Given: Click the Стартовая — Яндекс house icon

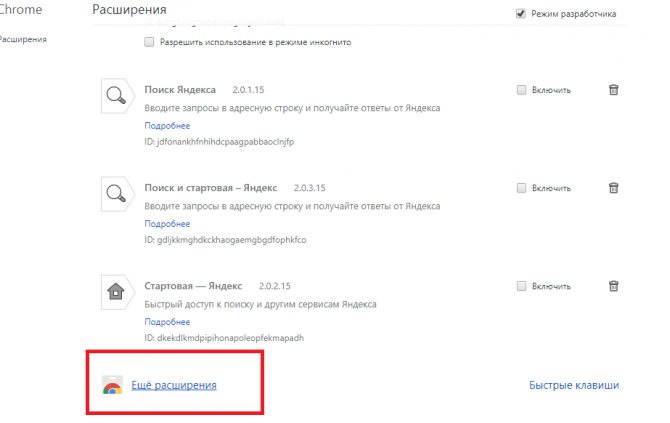Looking at the screenshot, I should pos(116,292).
